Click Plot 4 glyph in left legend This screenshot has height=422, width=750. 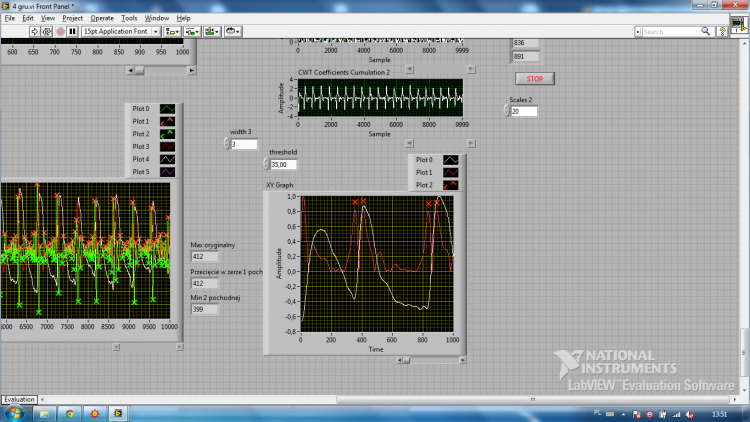(x=167, y=159)
